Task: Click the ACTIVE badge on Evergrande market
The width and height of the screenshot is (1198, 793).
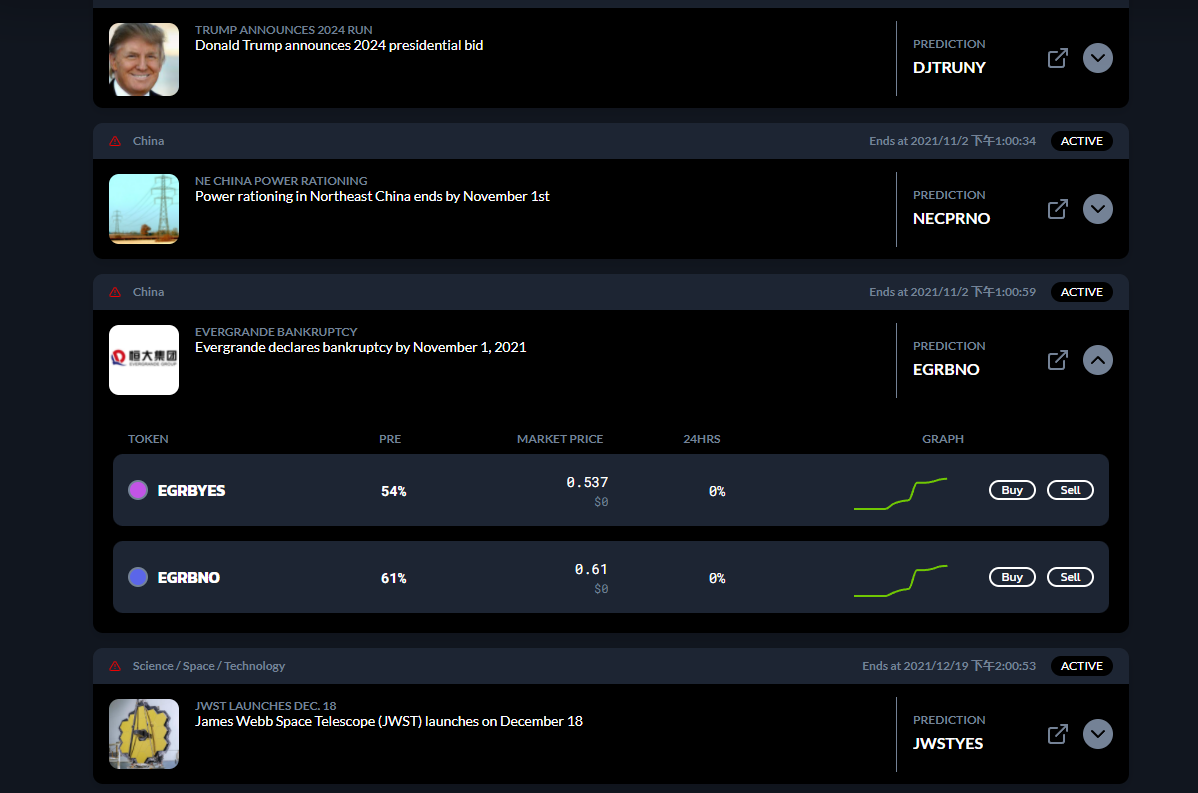Action: [x=1082, y=293]
